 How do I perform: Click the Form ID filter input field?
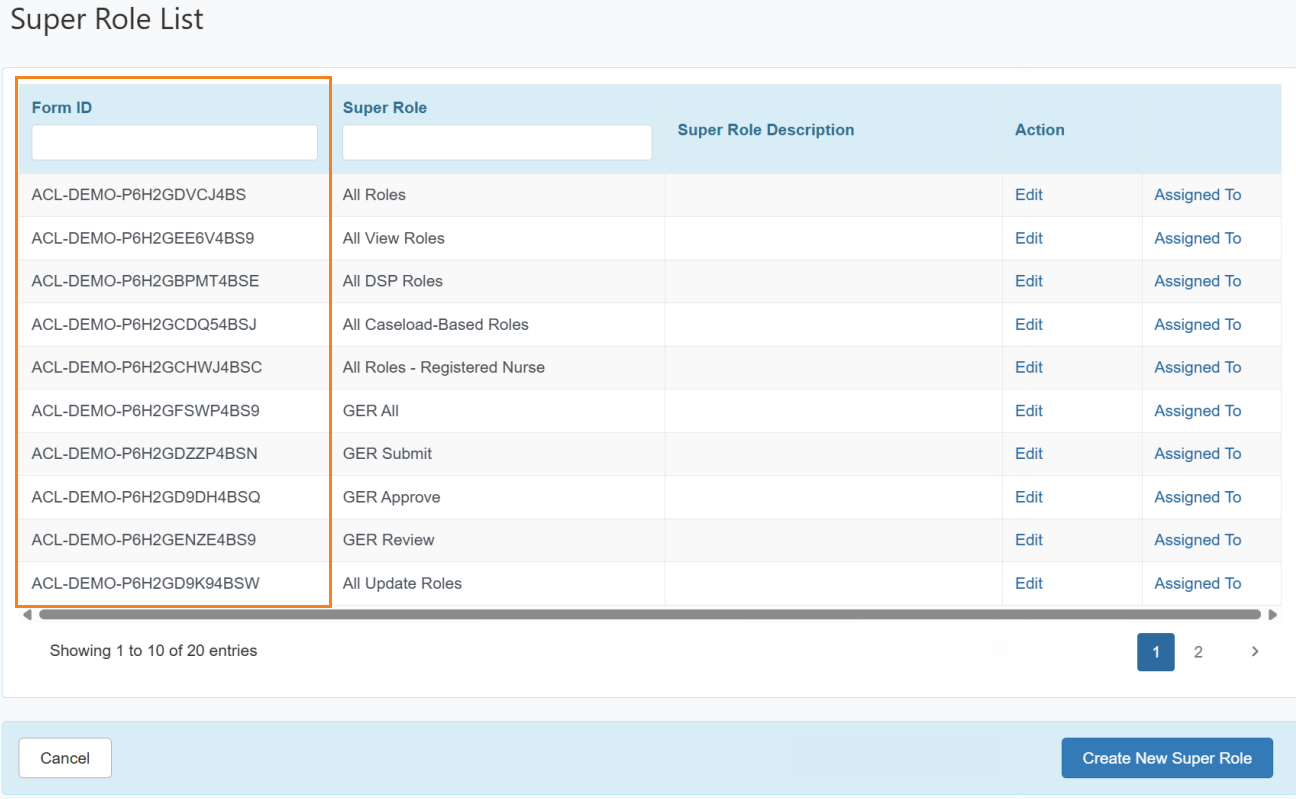(174, 142)
